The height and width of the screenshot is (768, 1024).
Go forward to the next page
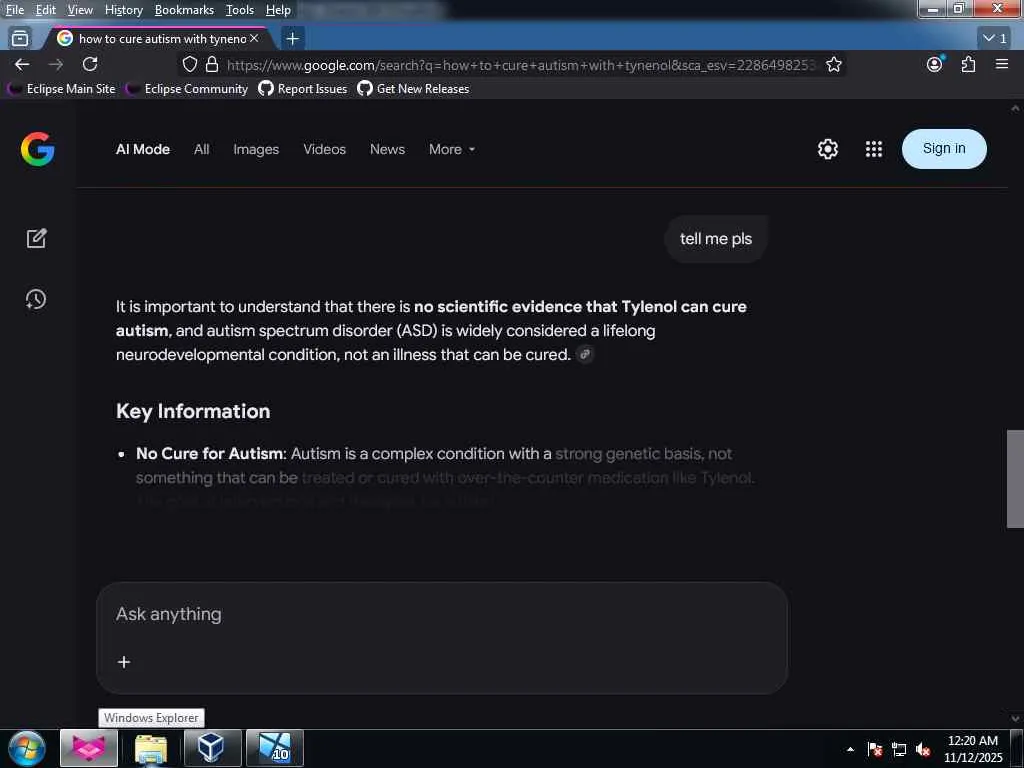[56, 64]
